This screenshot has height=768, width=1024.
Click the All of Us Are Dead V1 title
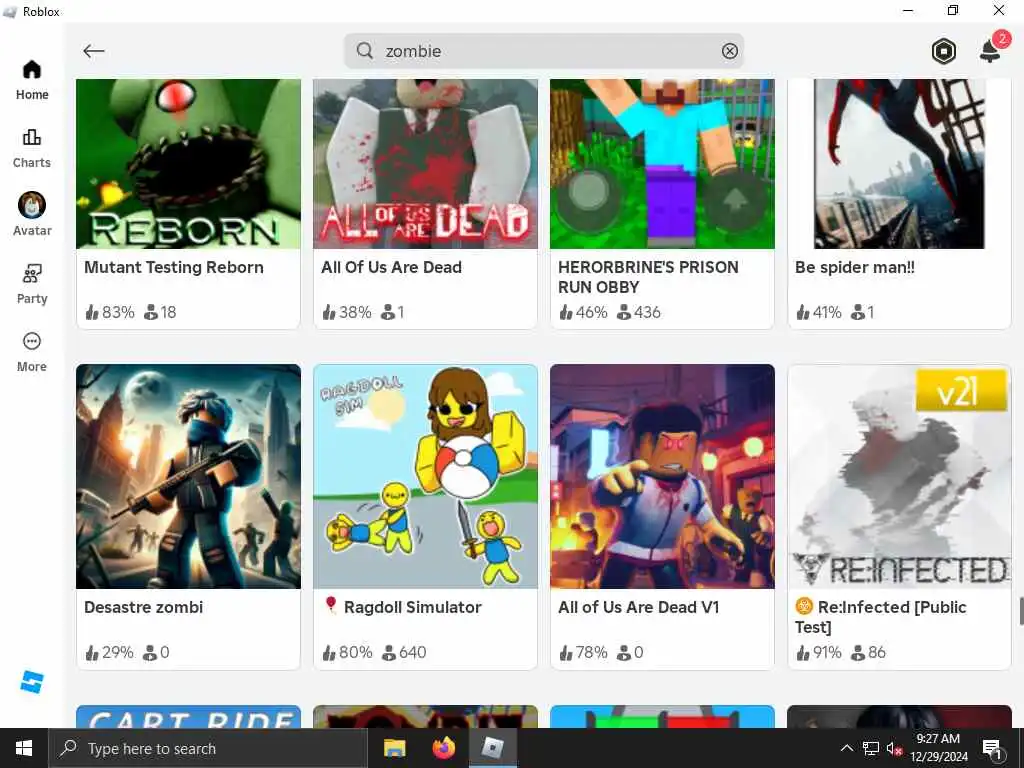point(639,607)
